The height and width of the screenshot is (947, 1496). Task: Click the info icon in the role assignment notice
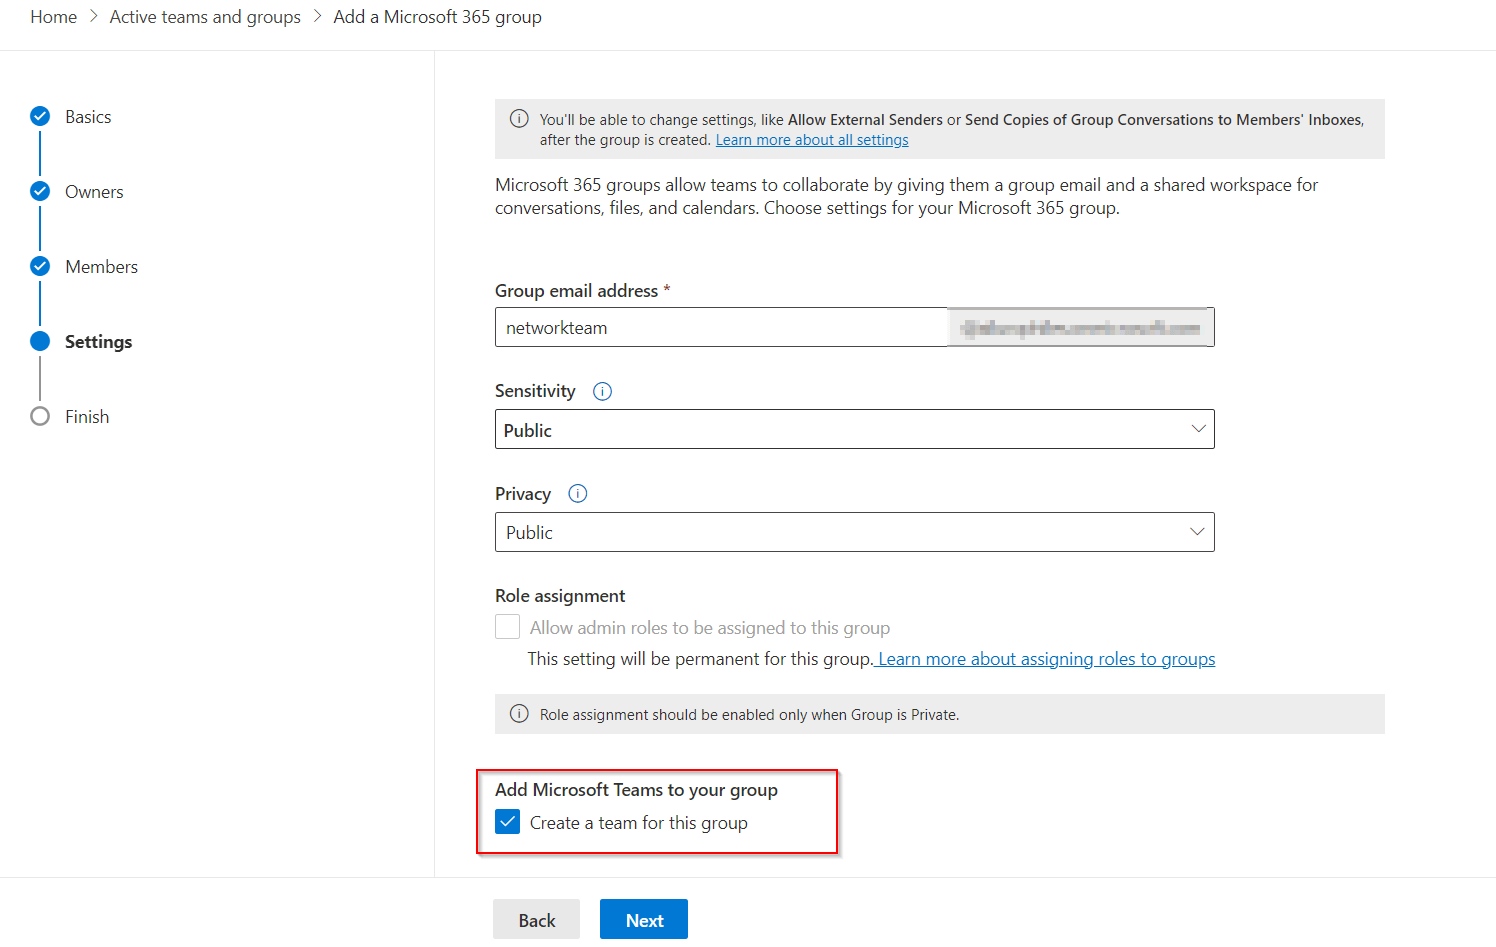click(x=519, y=713)
